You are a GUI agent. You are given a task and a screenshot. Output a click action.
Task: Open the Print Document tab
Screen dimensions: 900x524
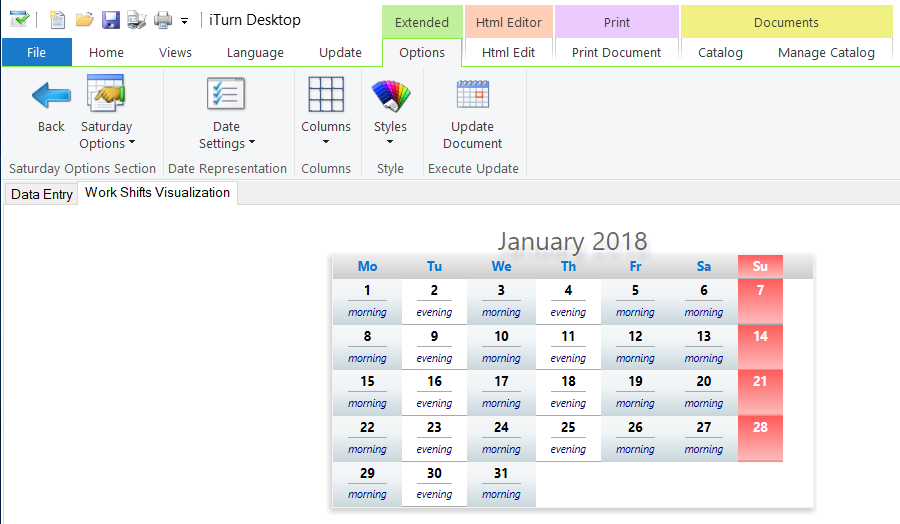pyautogui.click(x=616, y=52)
